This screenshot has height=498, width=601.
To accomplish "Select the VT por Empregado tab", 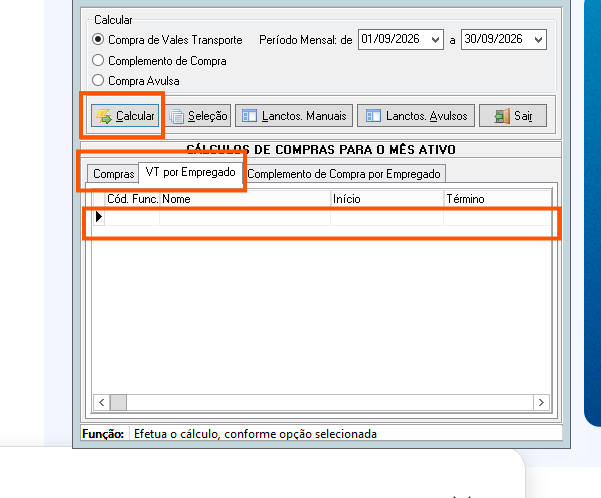I will pyautogui.click(x=190, y=172).
